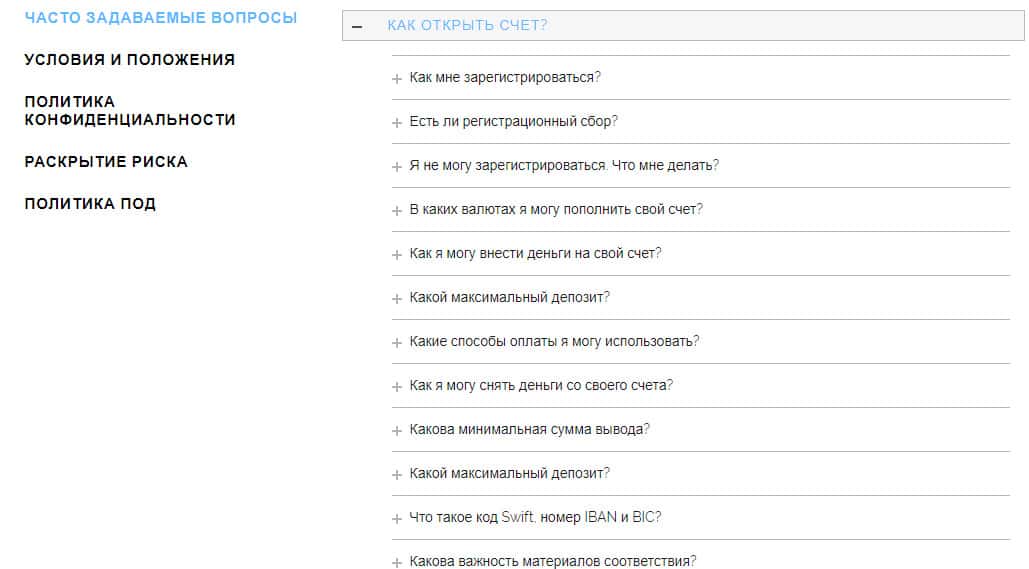Select ПОЛИТИКА КОНФИДЕНЦИАЛЬНОСТИ from the sidebar
The width and height of the screenshot is (1029, 569).
[x=130, y=111]
